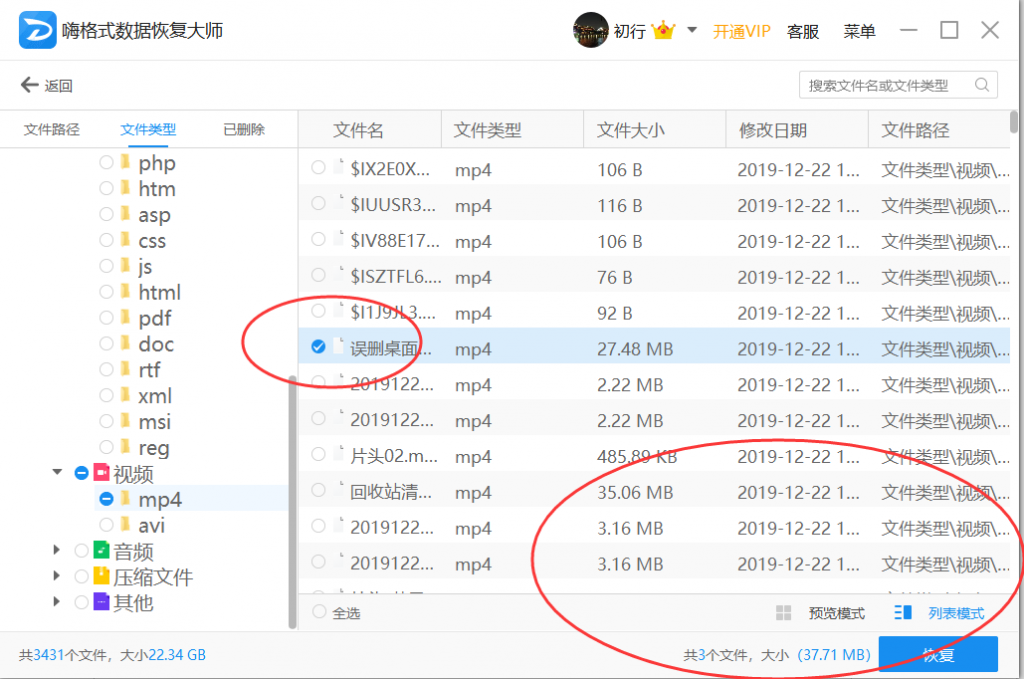This screenshot has width=1024, height=679.
Task: Click 返回 back button text
Action: point(58,86)
